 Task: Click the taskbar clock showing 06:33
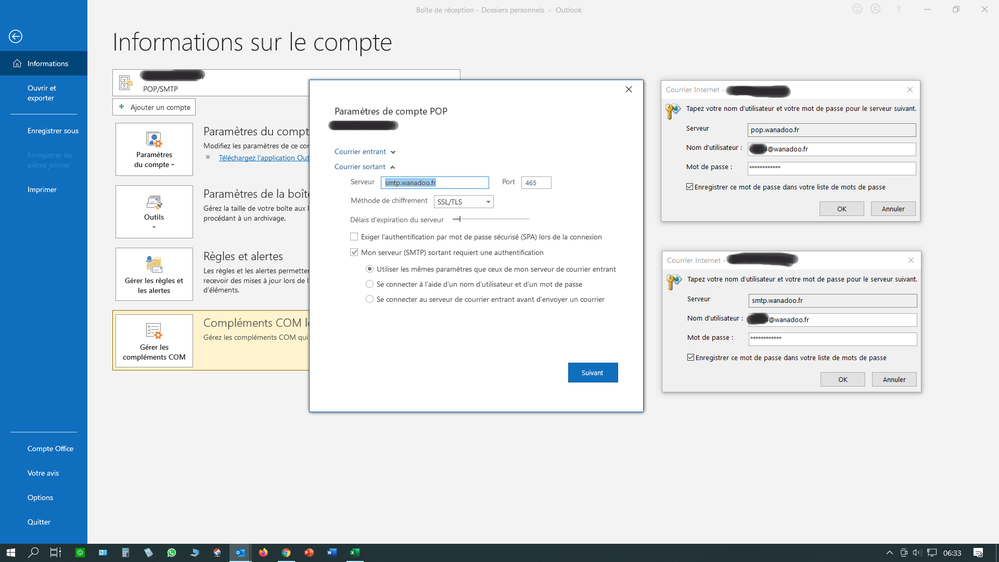[x=952, y=553]
